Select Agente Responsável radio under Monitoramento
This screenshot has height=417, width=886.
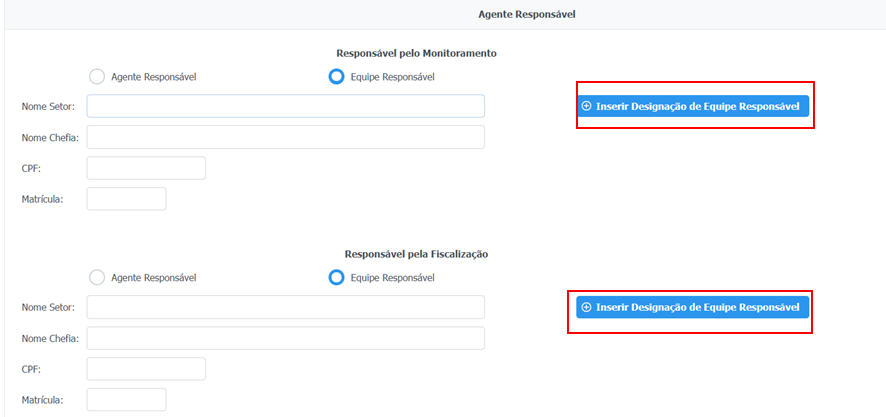coord(97,77)
